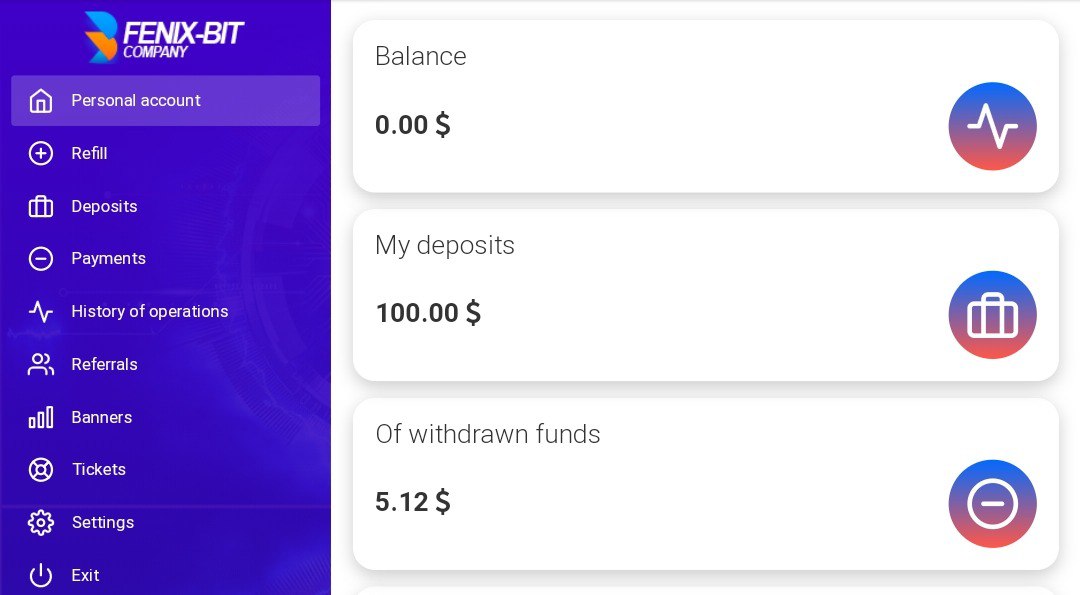Click the briefcase icon next to Deposits
Viewport: 1080px width, 595px height.
[41, 206]
